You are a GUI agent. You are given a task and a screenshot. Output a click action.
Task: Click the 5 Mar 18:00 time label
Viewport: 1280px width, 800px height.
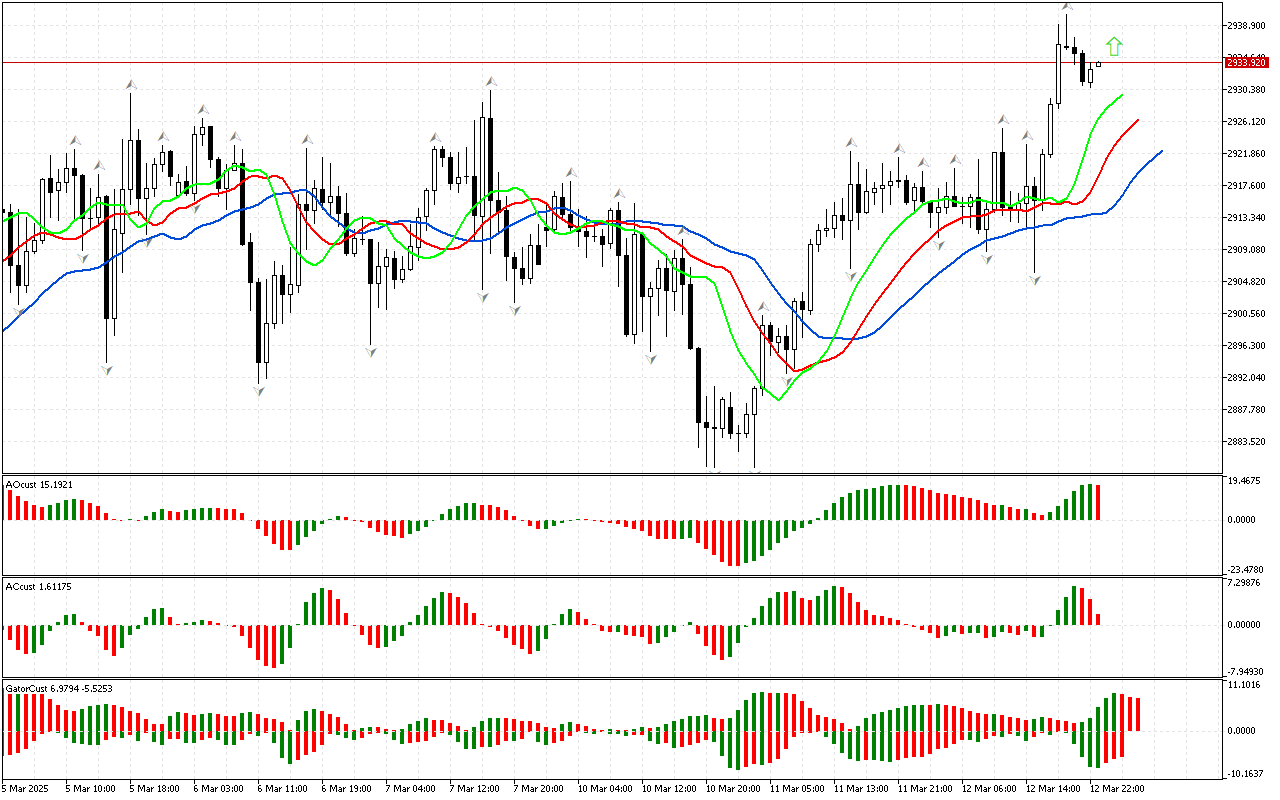point(155,789)
